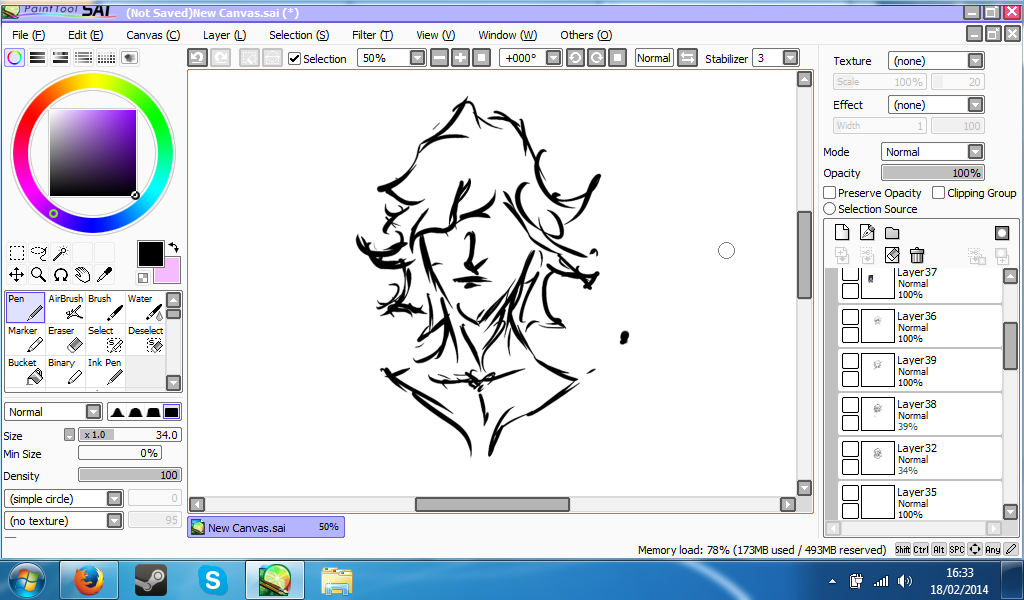The image size is (1024, 600).
Task: Open the Window menu
Action: pyautogui.click(x=507, y=35)
